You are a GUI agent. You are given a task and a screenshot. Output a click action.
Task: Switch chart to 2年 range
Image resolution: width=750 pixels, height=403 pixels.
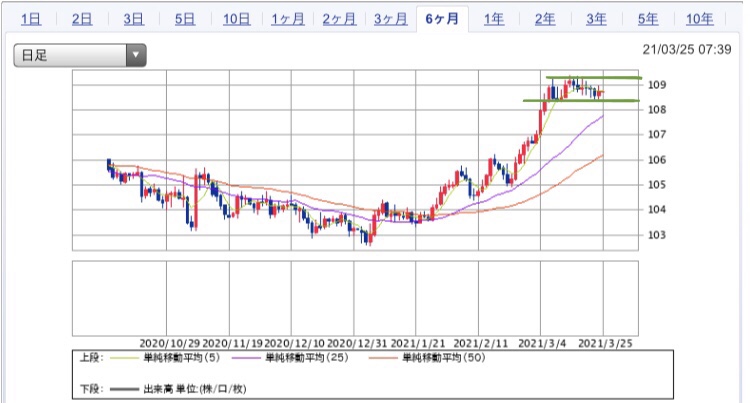point(545,19)
